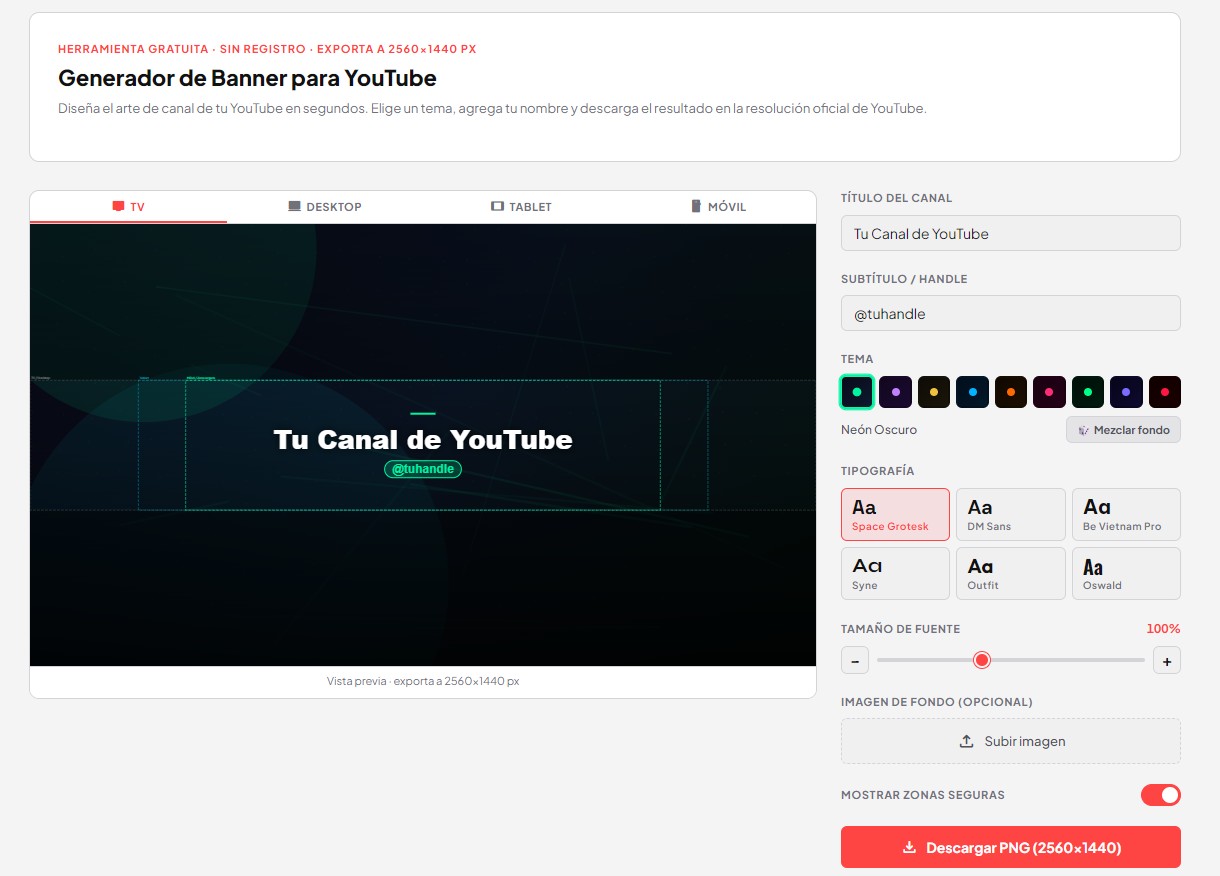The height and width of the screenshot is (876, 1220).
Task: Select the DM Sans font option
Action: pos(1010,514)
